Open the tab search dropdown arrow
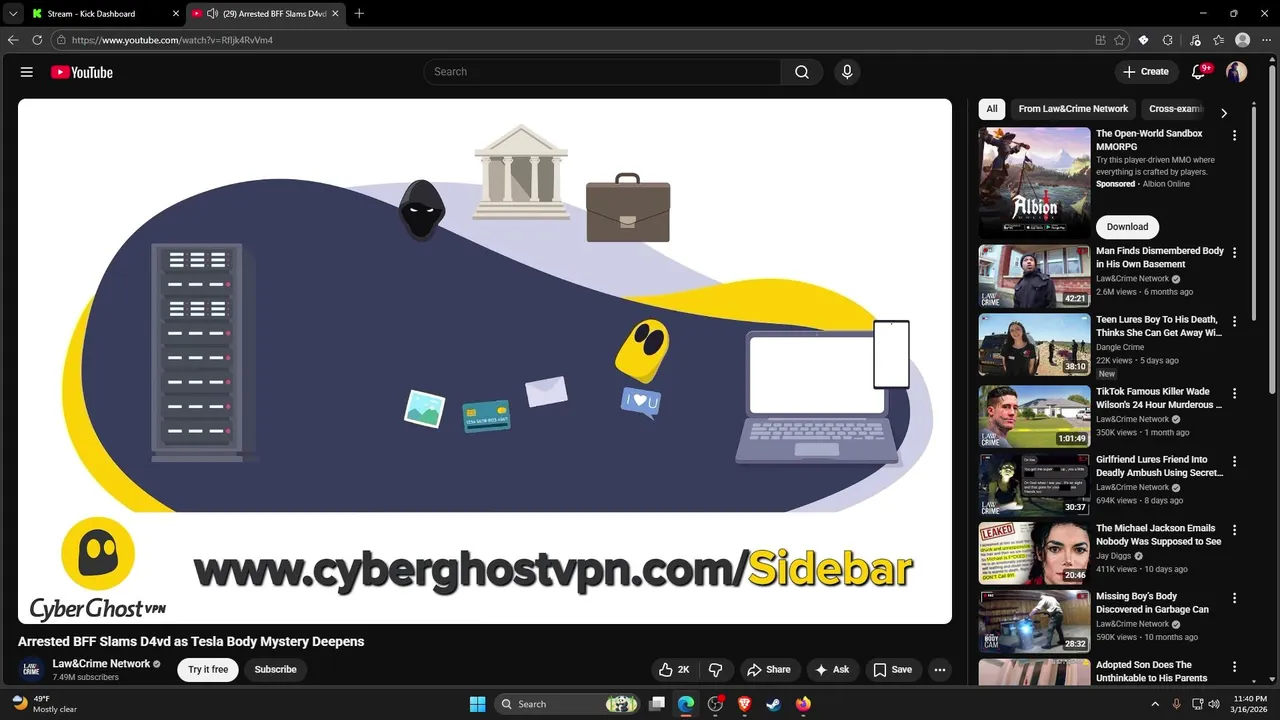1280x720 pixels. pyautogui.click(x=13, y=14)
